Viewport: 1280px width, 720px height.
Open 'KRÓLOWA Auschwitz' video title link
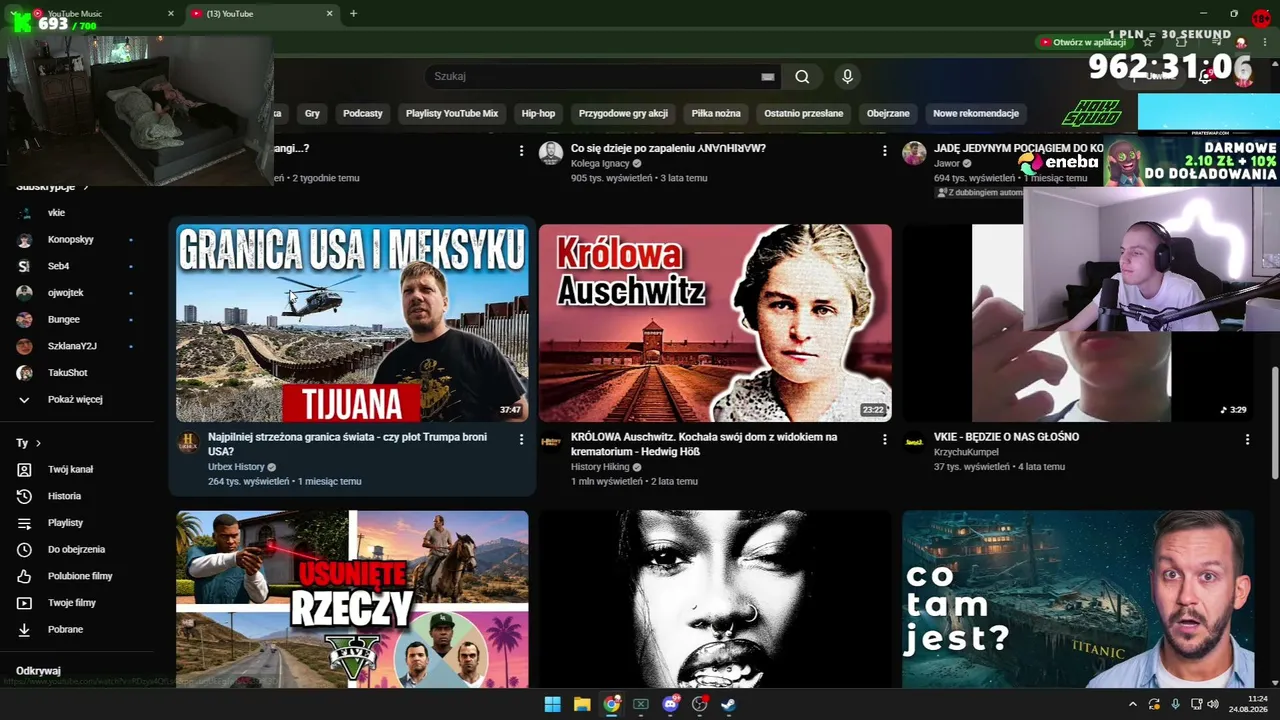tap(704, 444)
